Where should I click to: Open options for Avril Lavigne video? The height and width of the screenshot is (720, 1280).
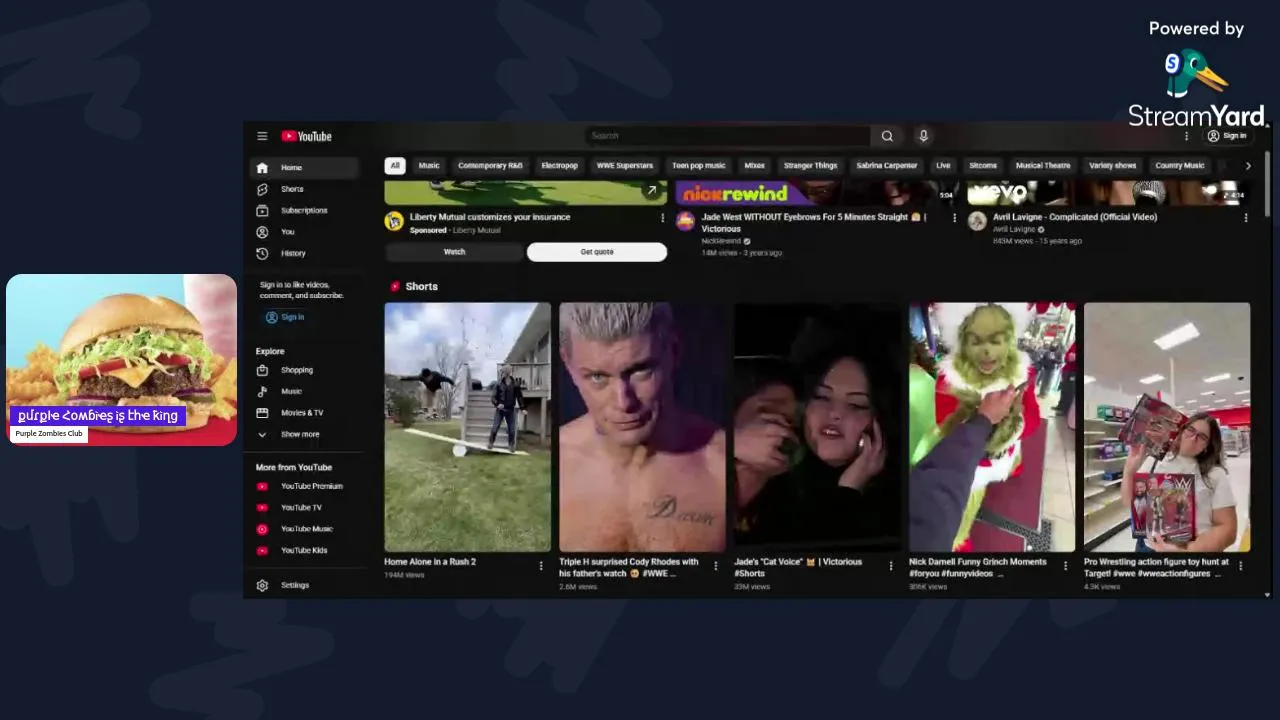[1246, 218]
